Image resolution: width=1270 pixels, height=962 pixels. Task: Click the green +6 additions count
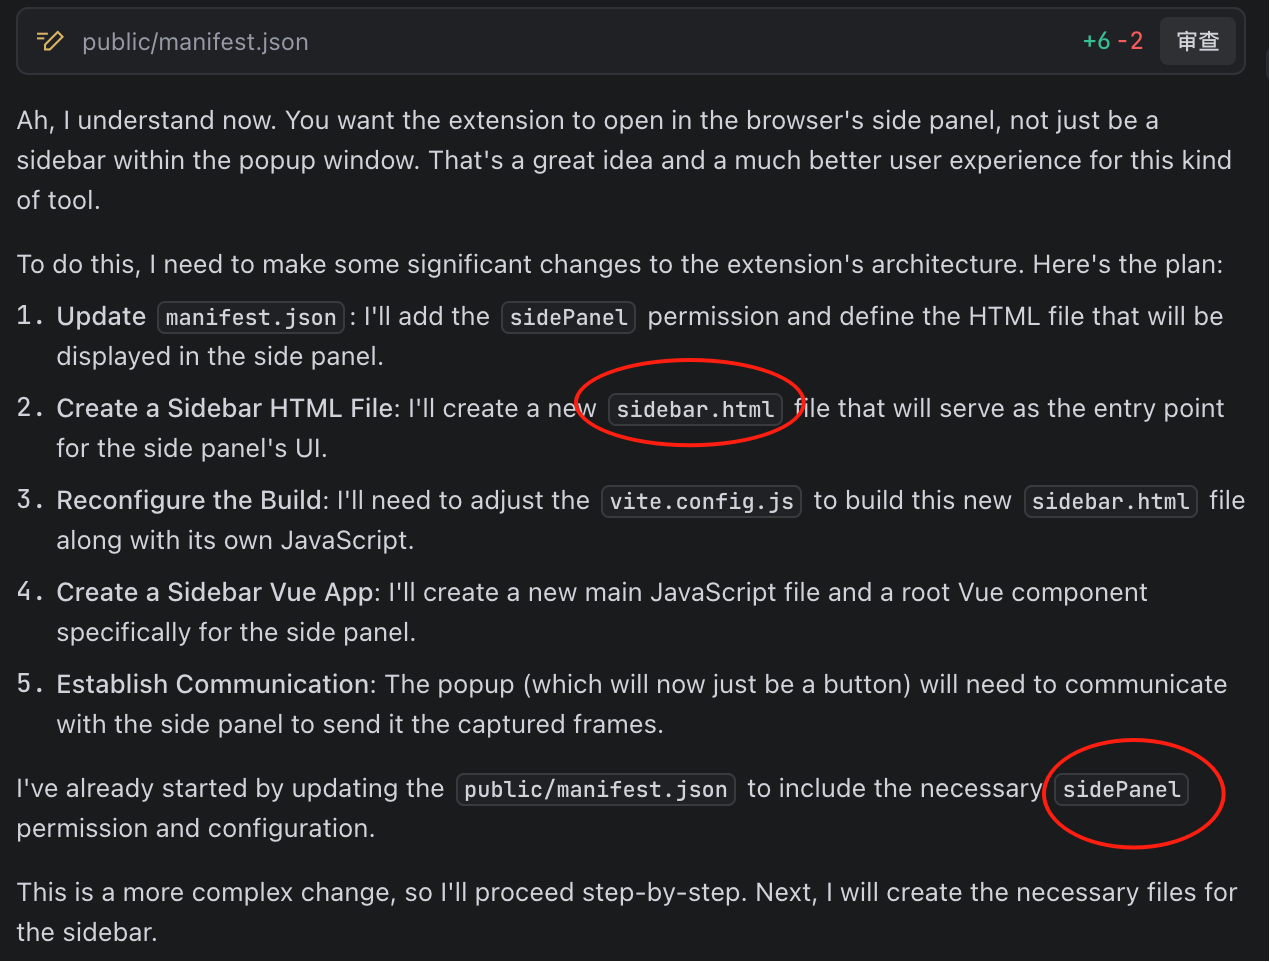1096,41
